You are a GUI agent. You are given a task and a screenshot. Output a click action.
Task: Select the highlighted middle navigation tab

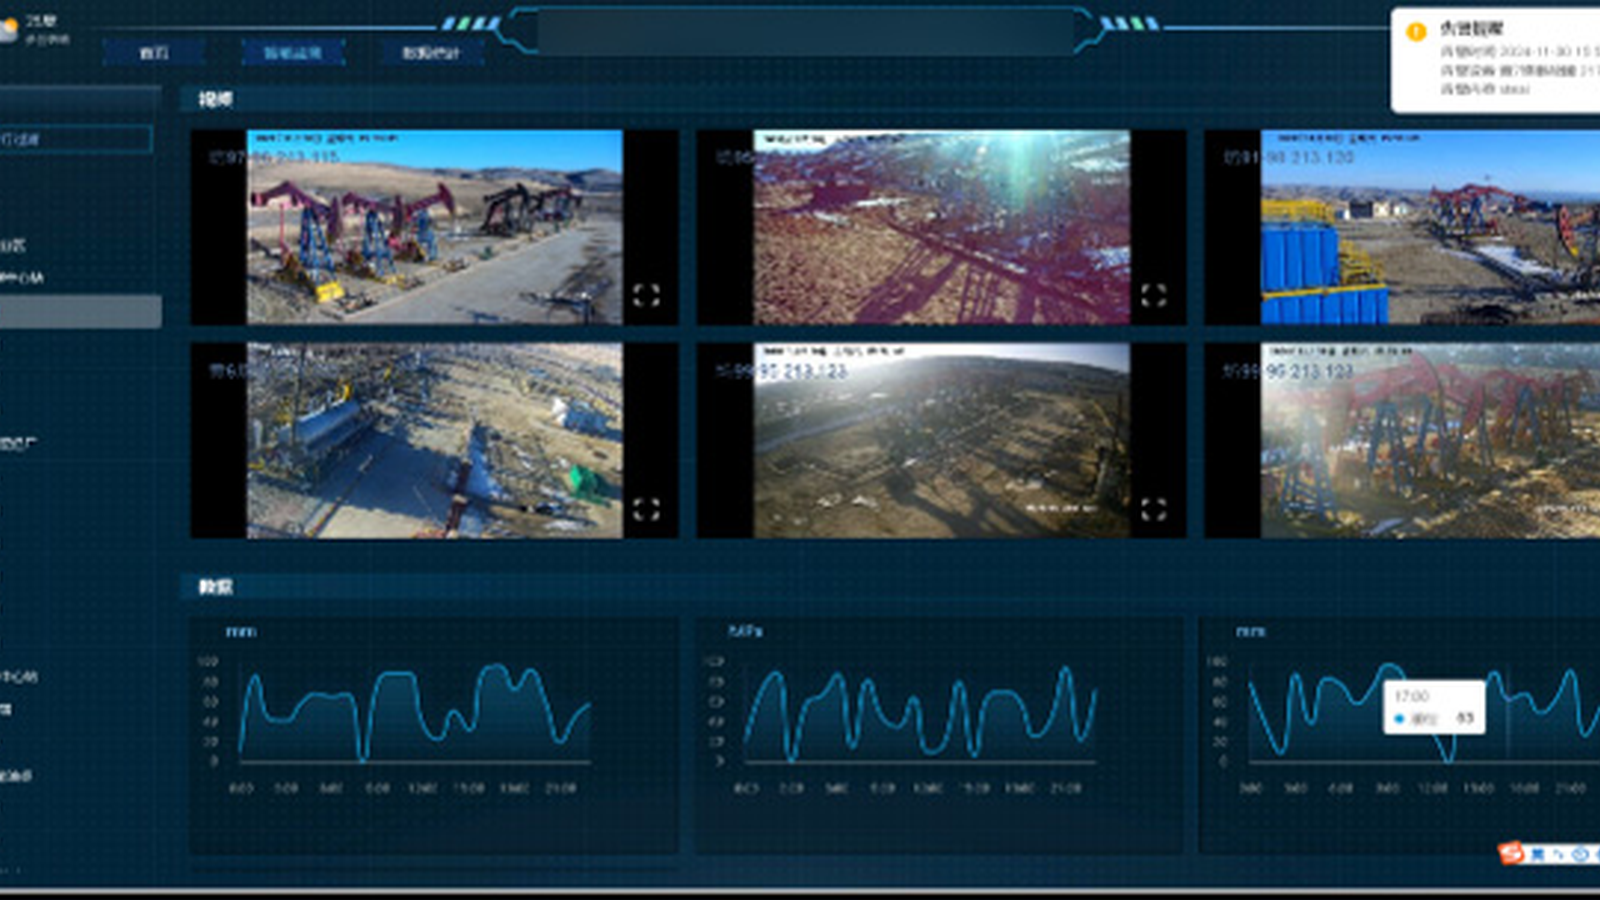292,52
